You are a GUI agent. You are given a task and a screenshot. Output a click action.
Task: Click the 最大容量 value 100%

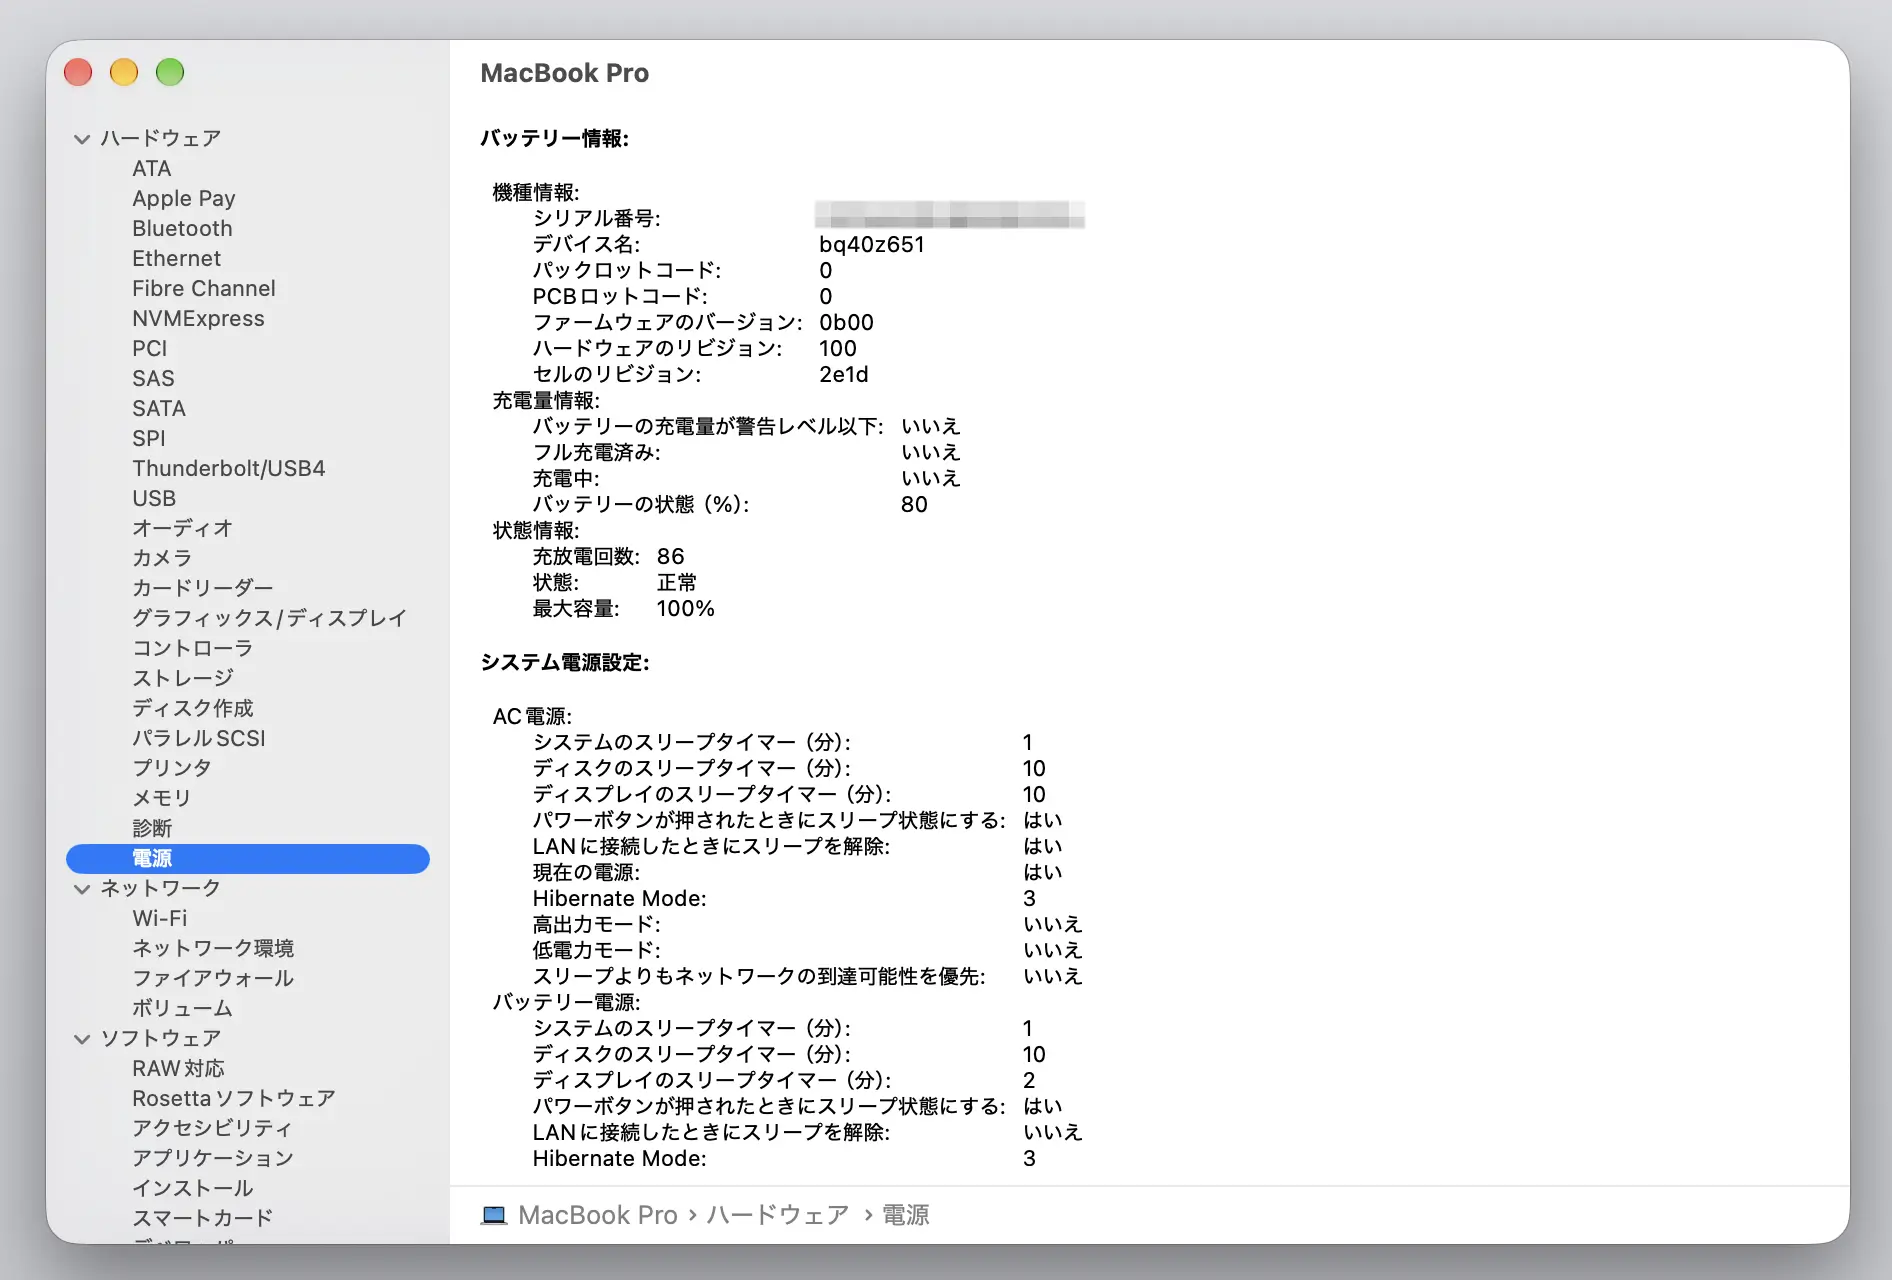686,609
